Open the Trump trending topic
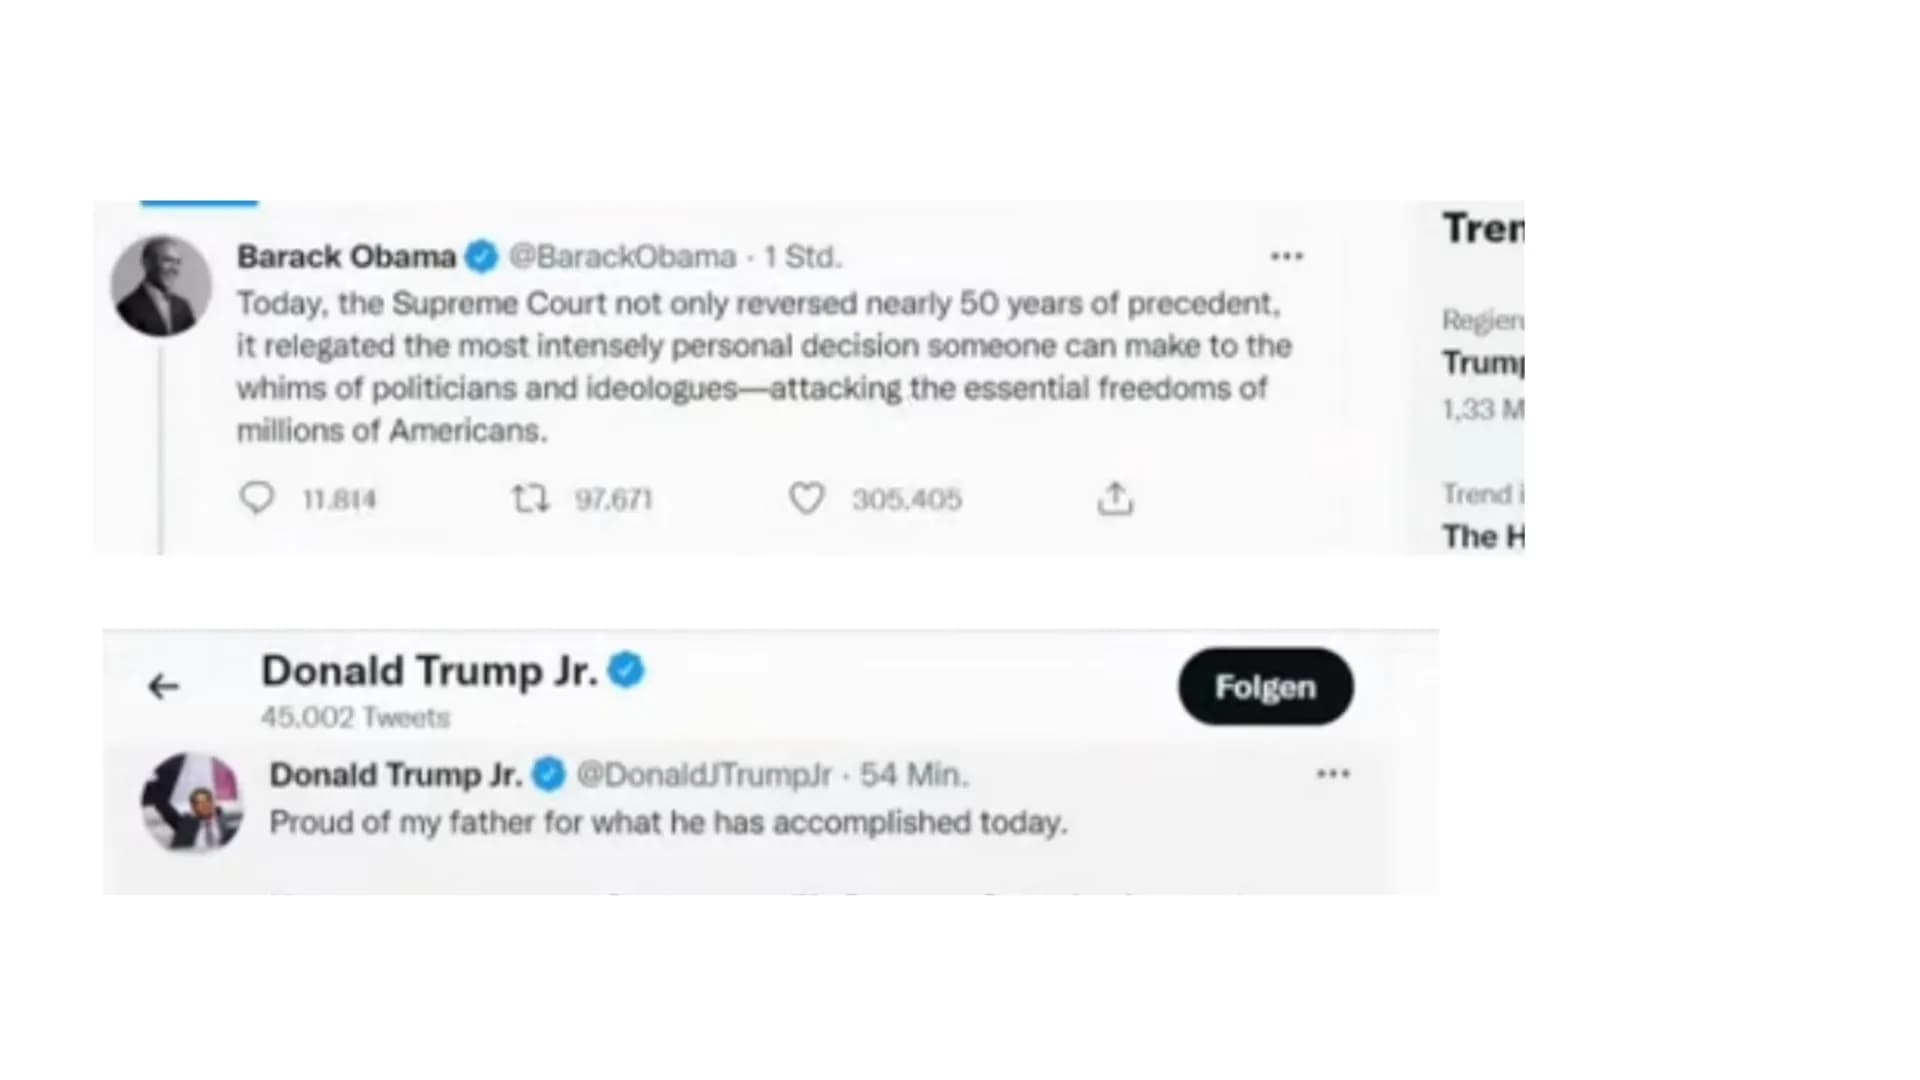The width and height of the screenshot is (1920, 1080). (1483, 363)
